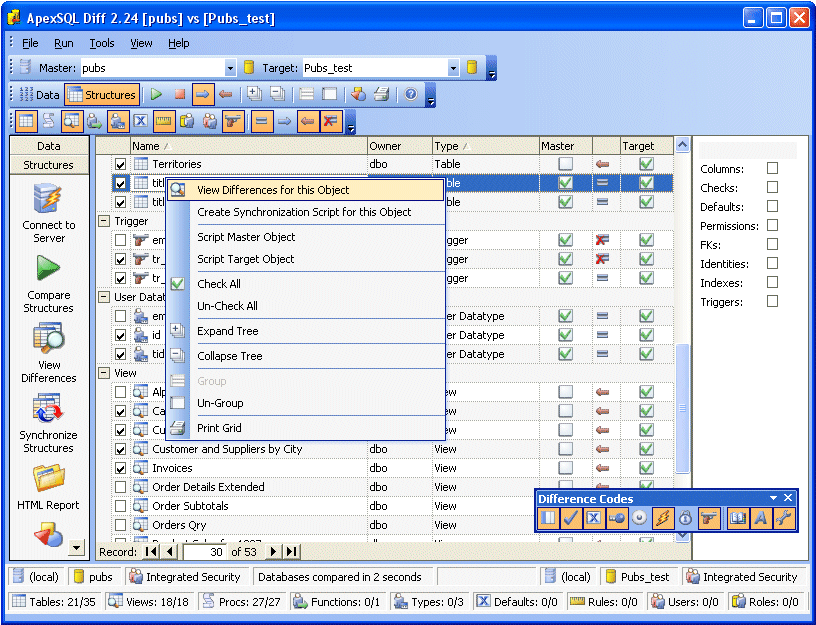816x625 pixels.
Task: Uncheck the Territories row checkbox
Action: pos(121,164)
